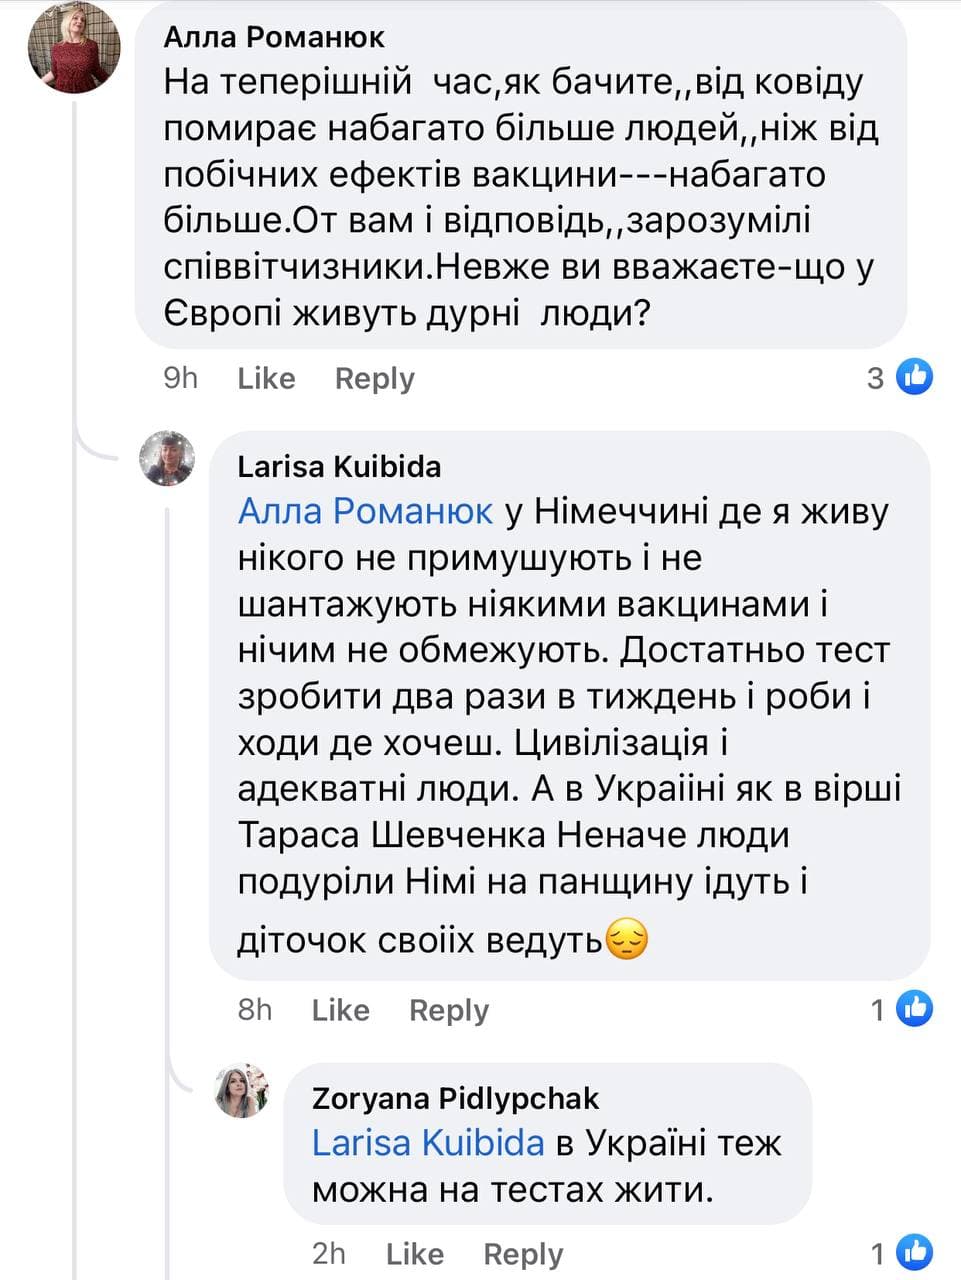Image resolution: width=961 pixels, height=1280 pixels.
Task: Open Larisa Kuibida's profile avatar
Action: pyautogui.click(x=167, y=459)
